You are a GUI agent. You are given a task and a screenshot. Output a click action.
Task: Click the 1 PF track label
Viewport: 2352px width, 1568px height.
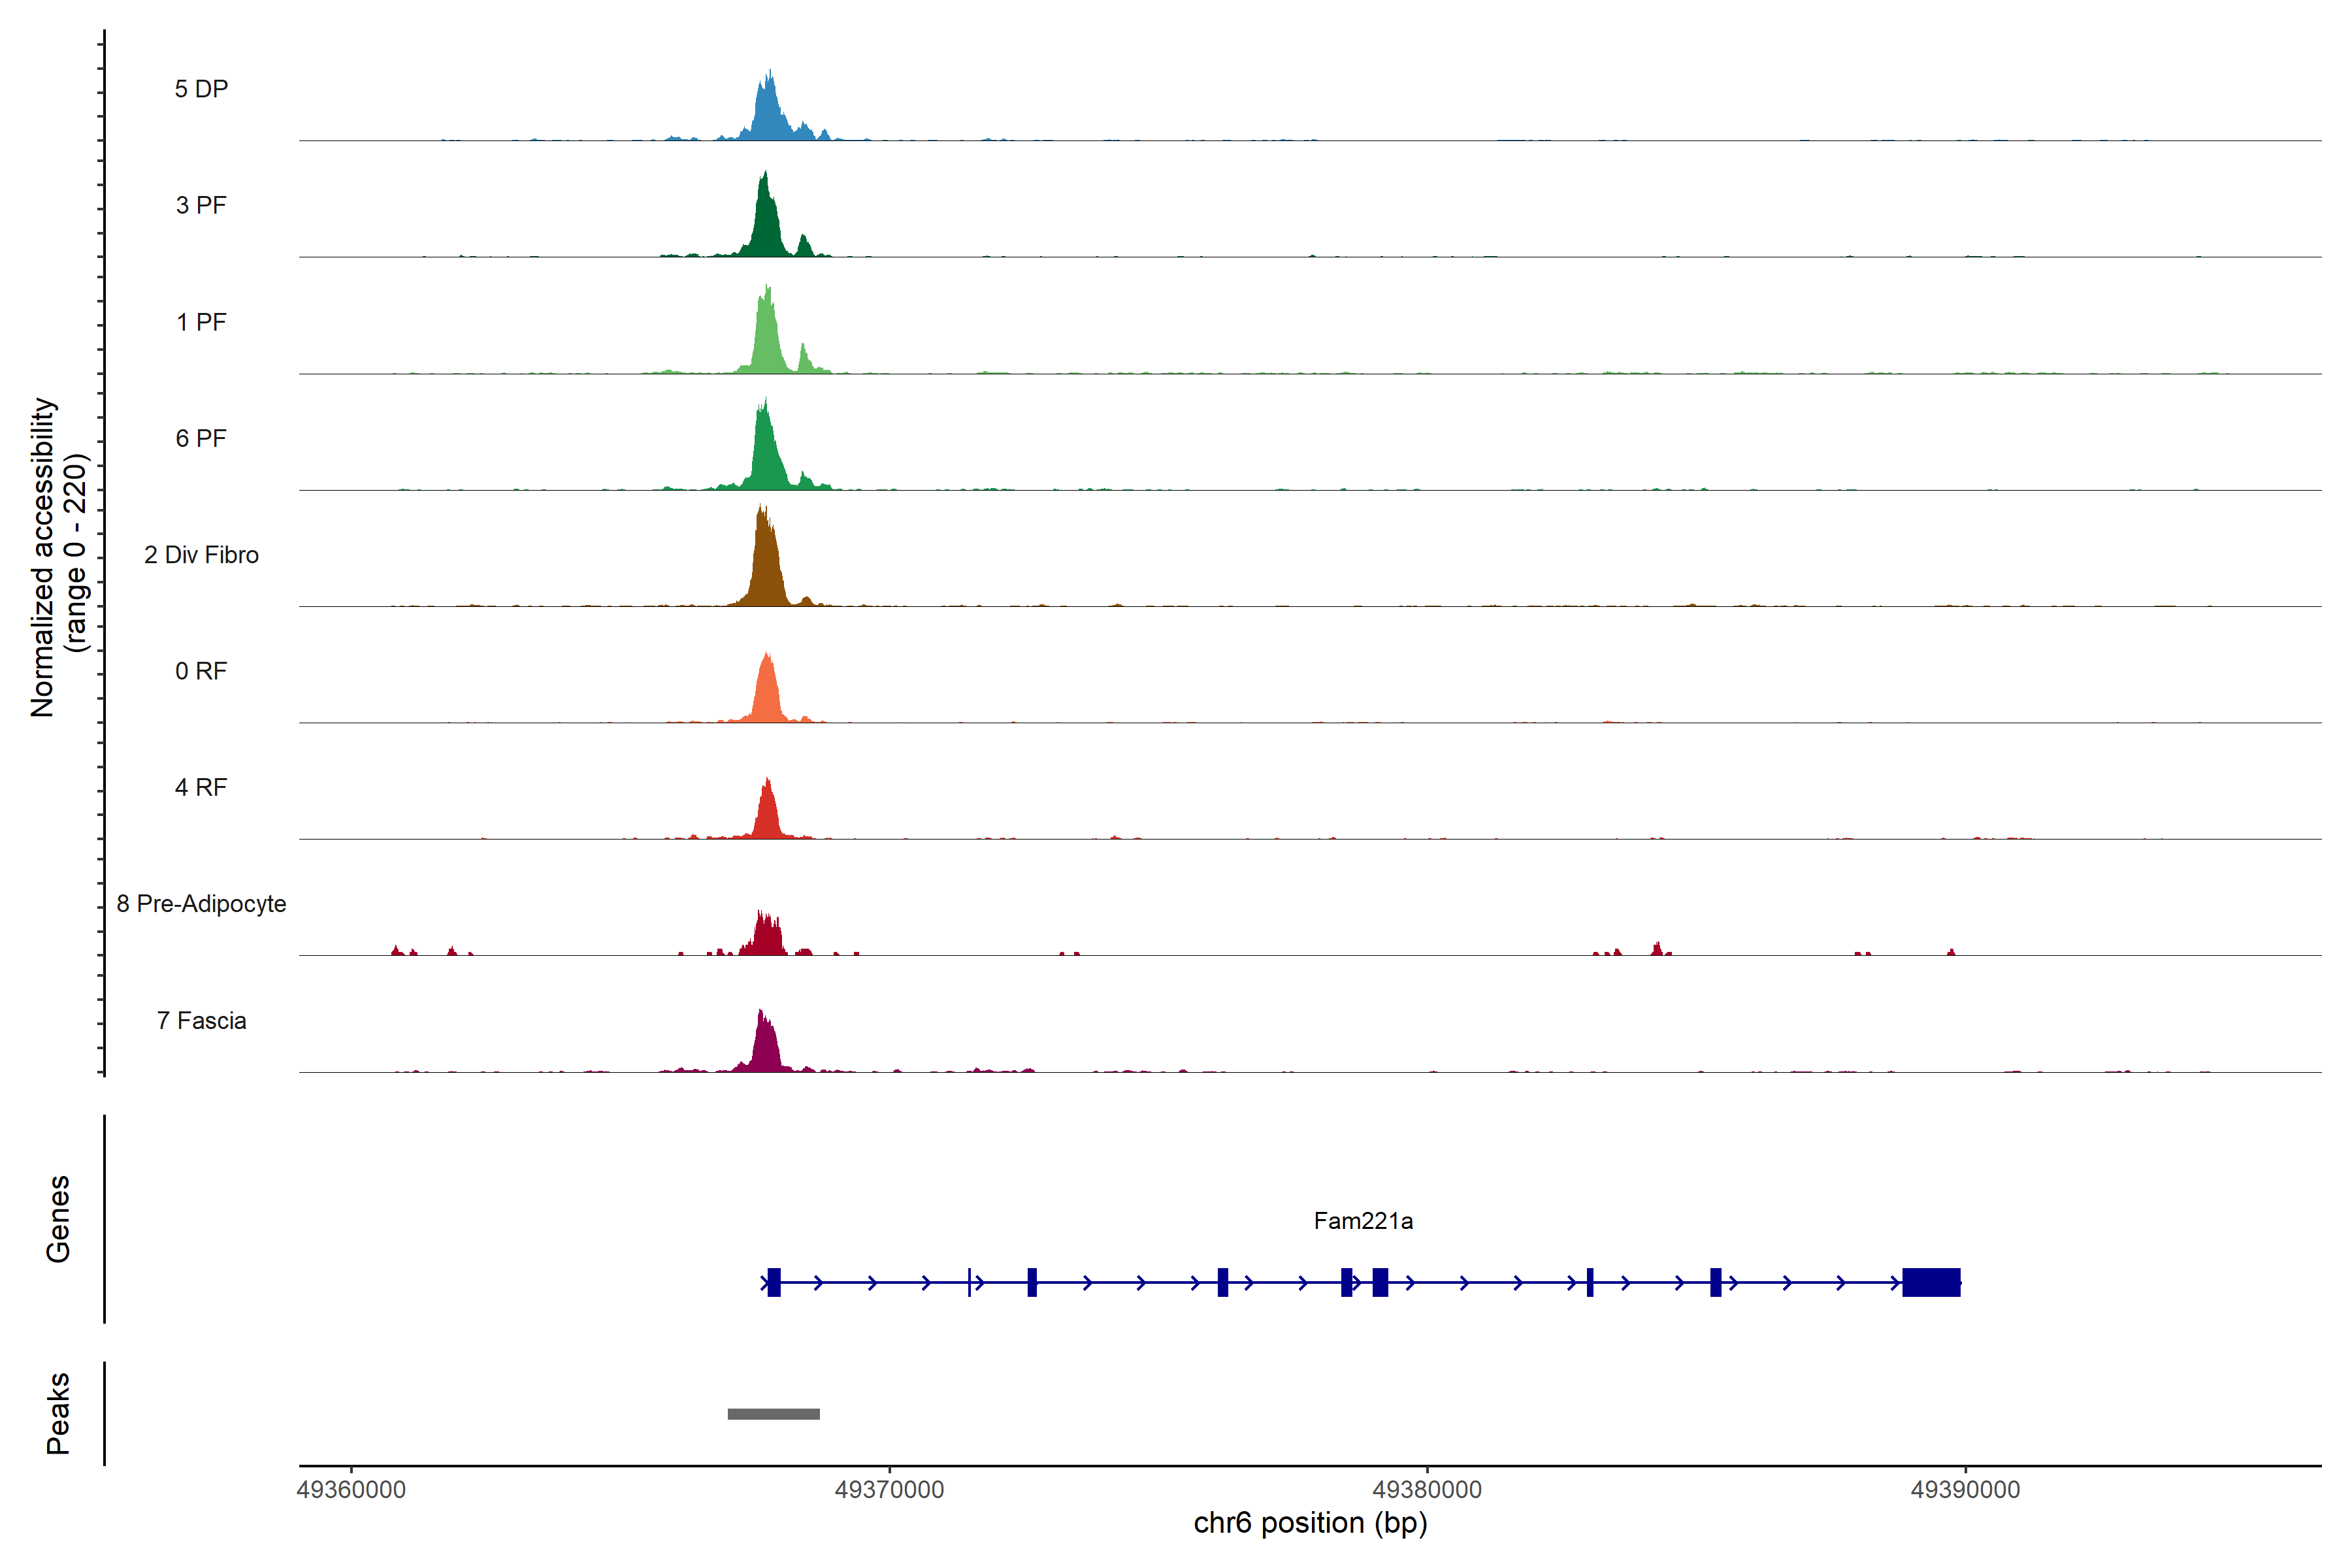[201, 322]
